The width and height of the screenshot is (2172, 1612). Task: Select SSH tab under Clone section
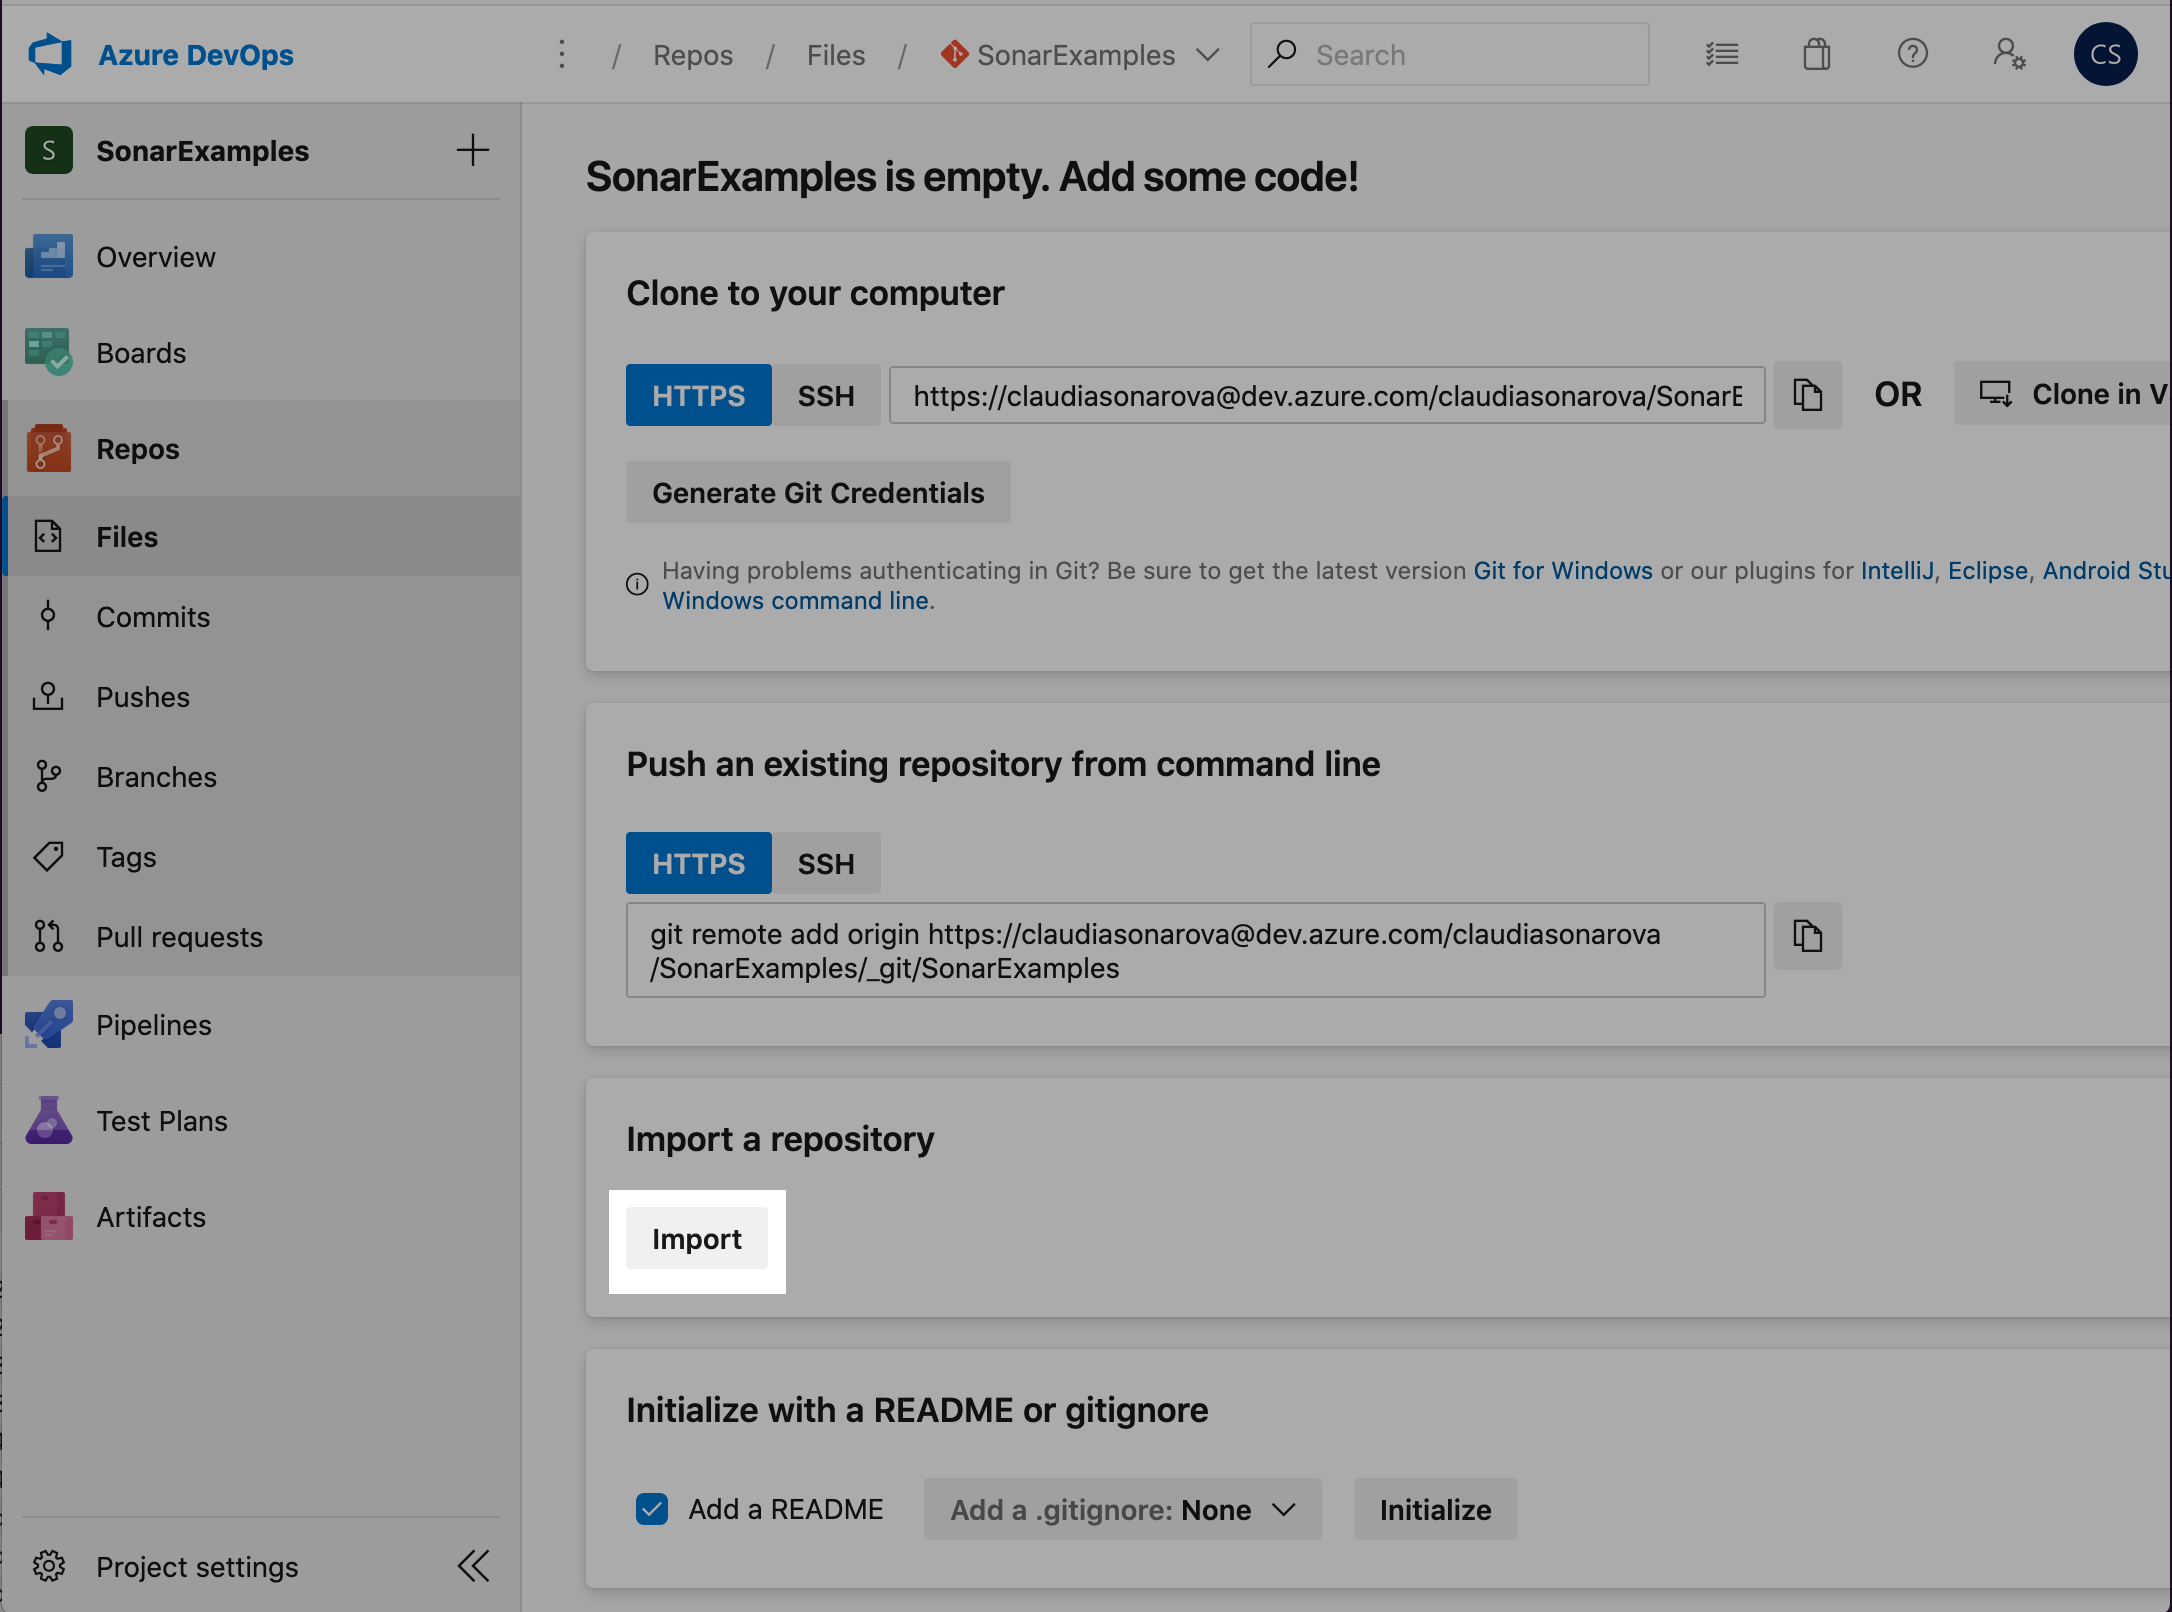coord(826,395)
